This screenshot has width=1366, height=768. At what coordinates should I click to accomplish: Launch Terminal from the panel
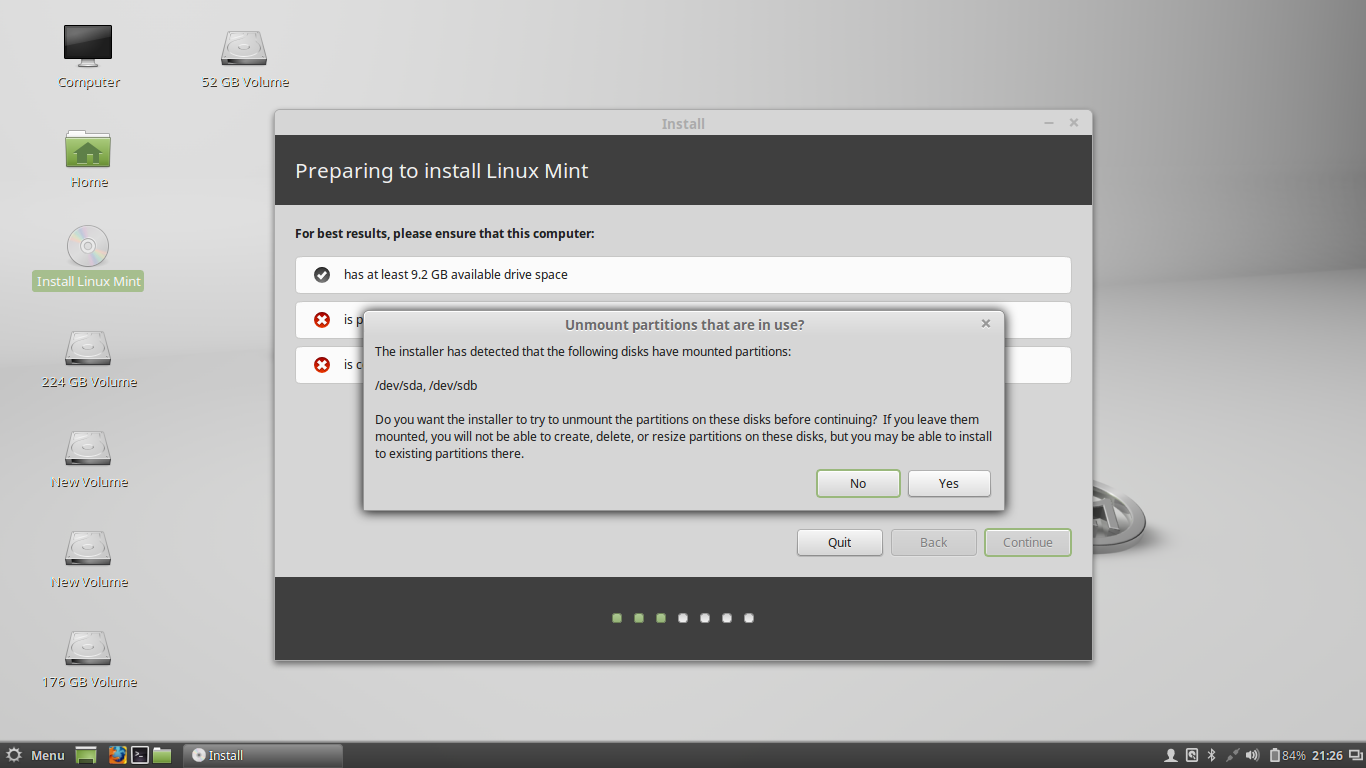click(140, 755)
